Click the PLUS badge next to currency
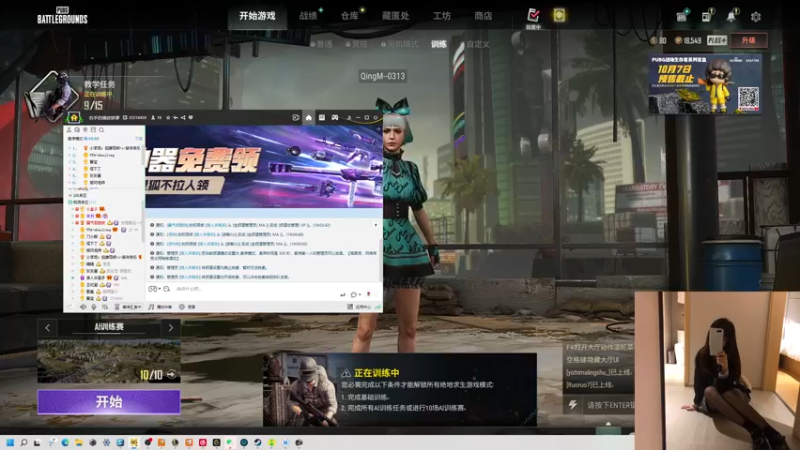This screenshot has height=450, width=800. tap(716, 40)
